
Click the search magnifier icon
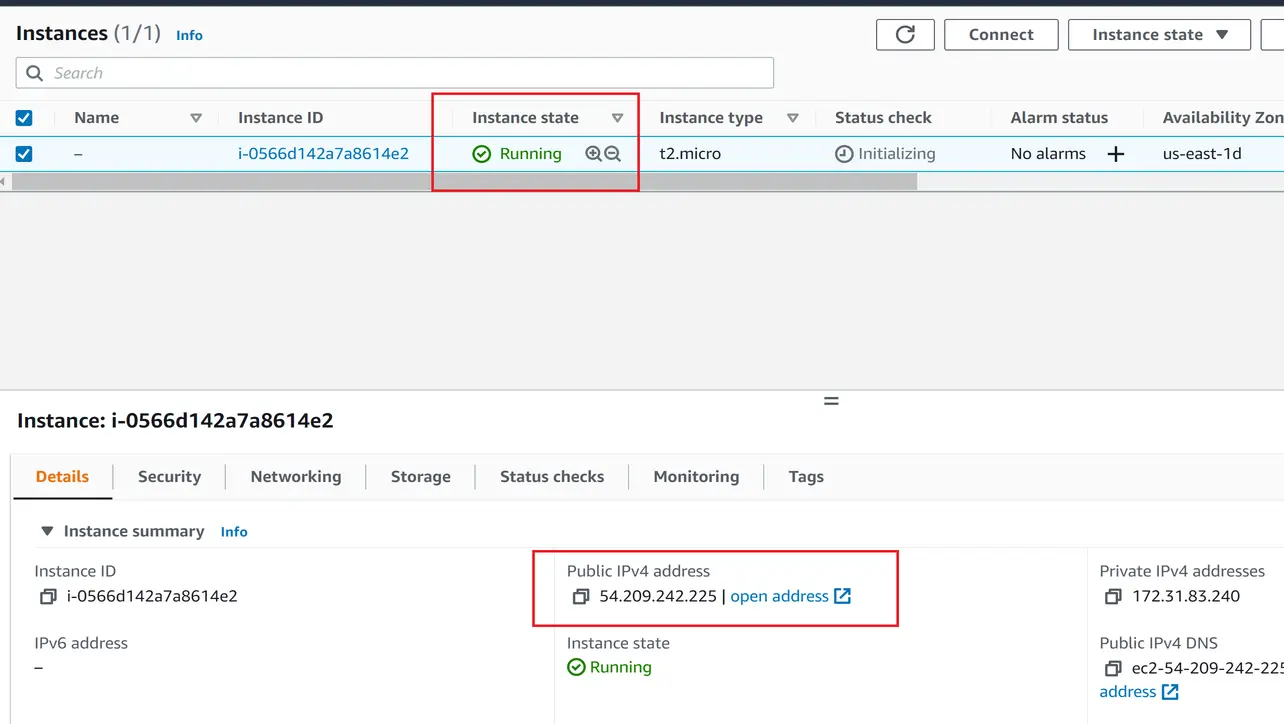point(35,73)
